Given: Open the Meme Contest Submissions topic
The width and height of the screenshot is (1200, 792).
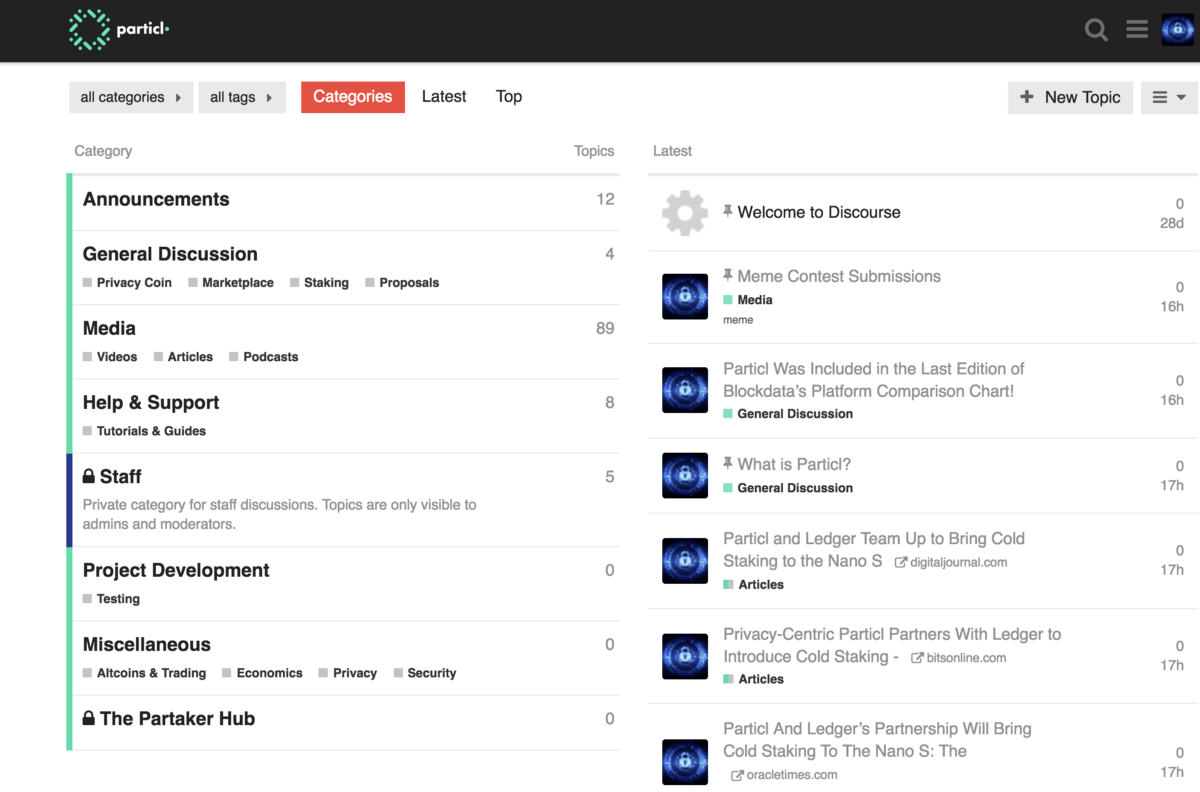Looking at the screenshot, I should pyautogui.click(x=839, y=276).
